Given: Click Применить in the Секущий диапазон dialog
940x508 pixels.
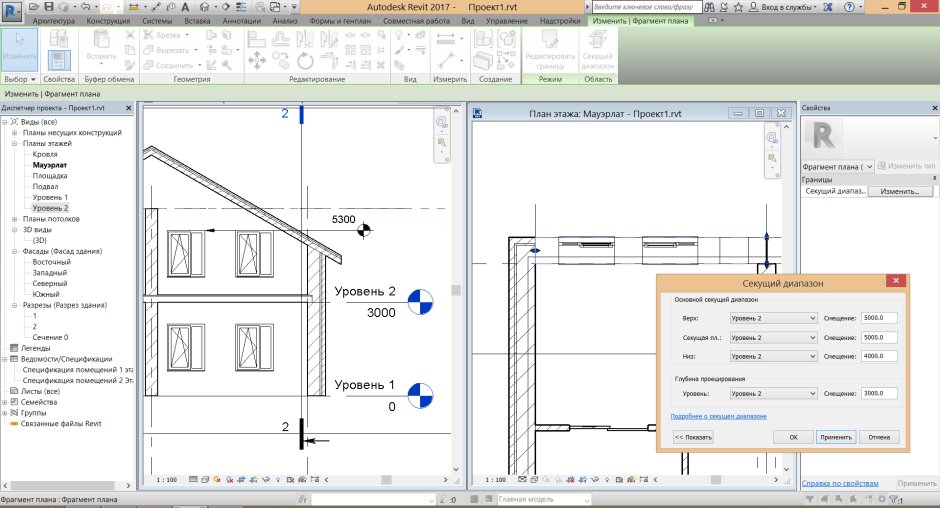Looking at the screenshot, I should click(x=836, y=437).
